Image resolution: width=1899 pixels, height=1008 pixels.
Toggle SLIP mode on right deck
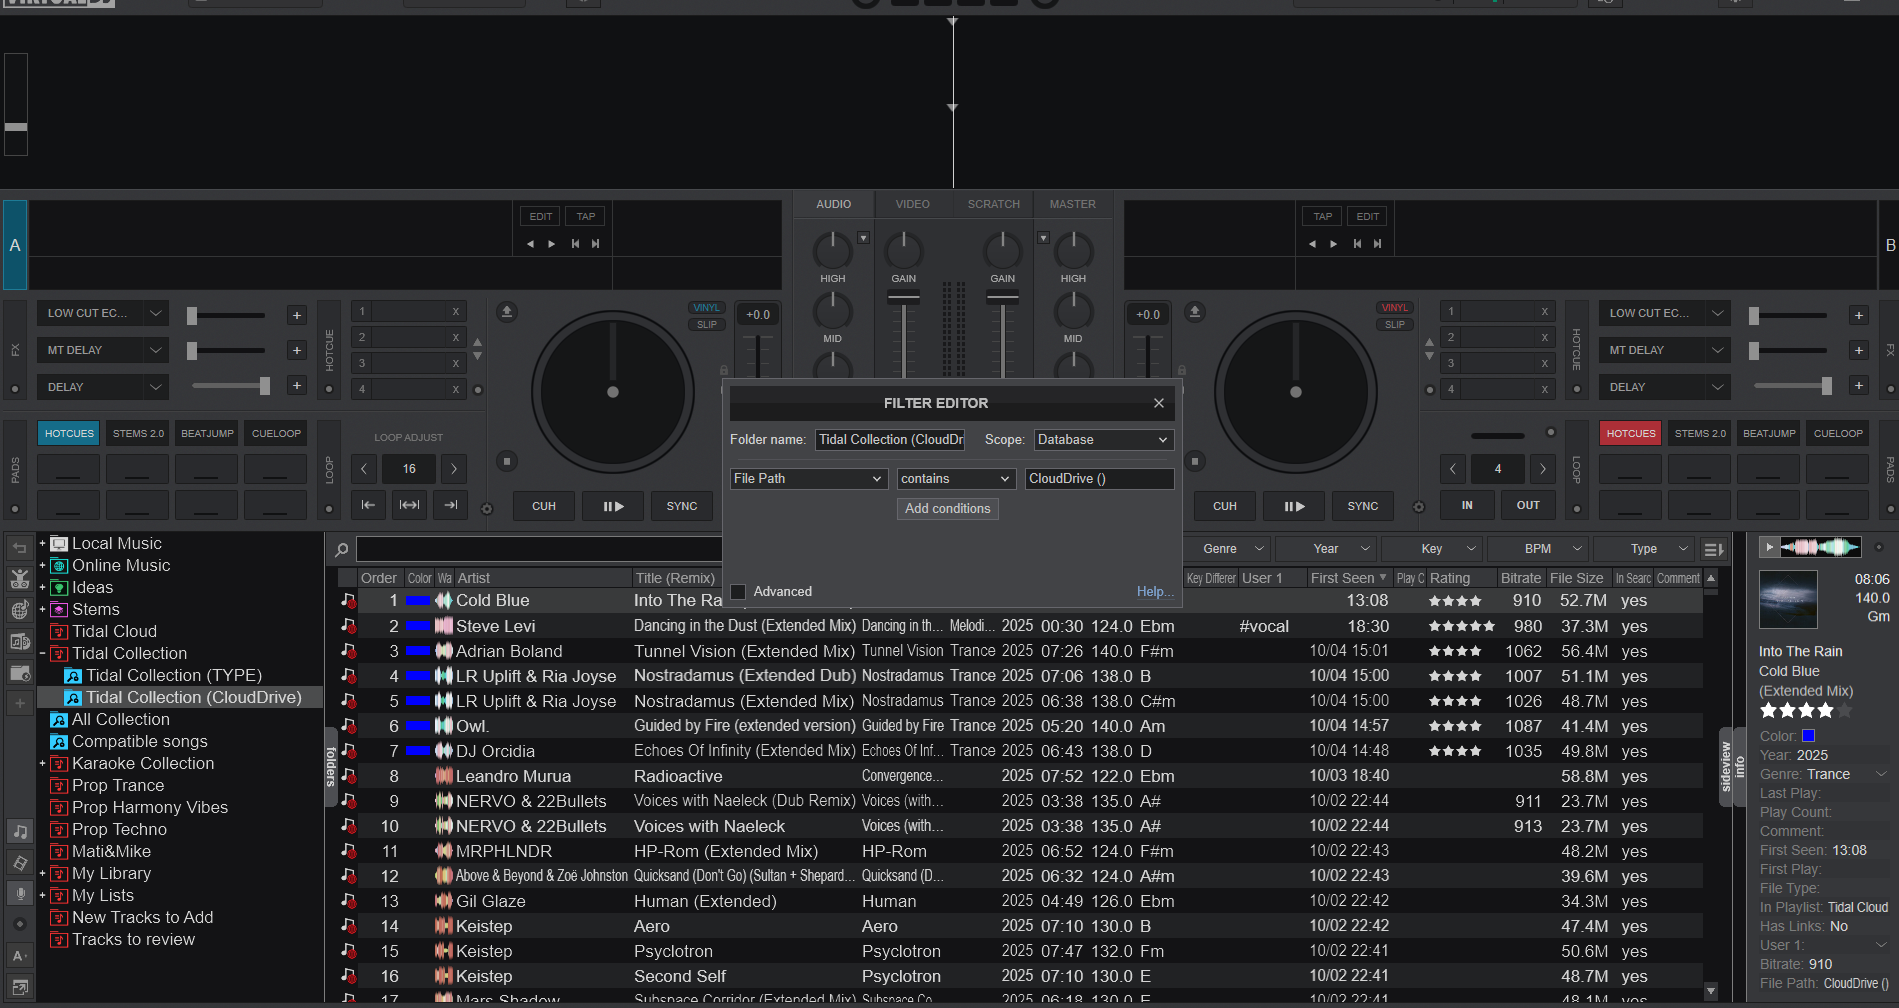click(x=1394, y=323)
